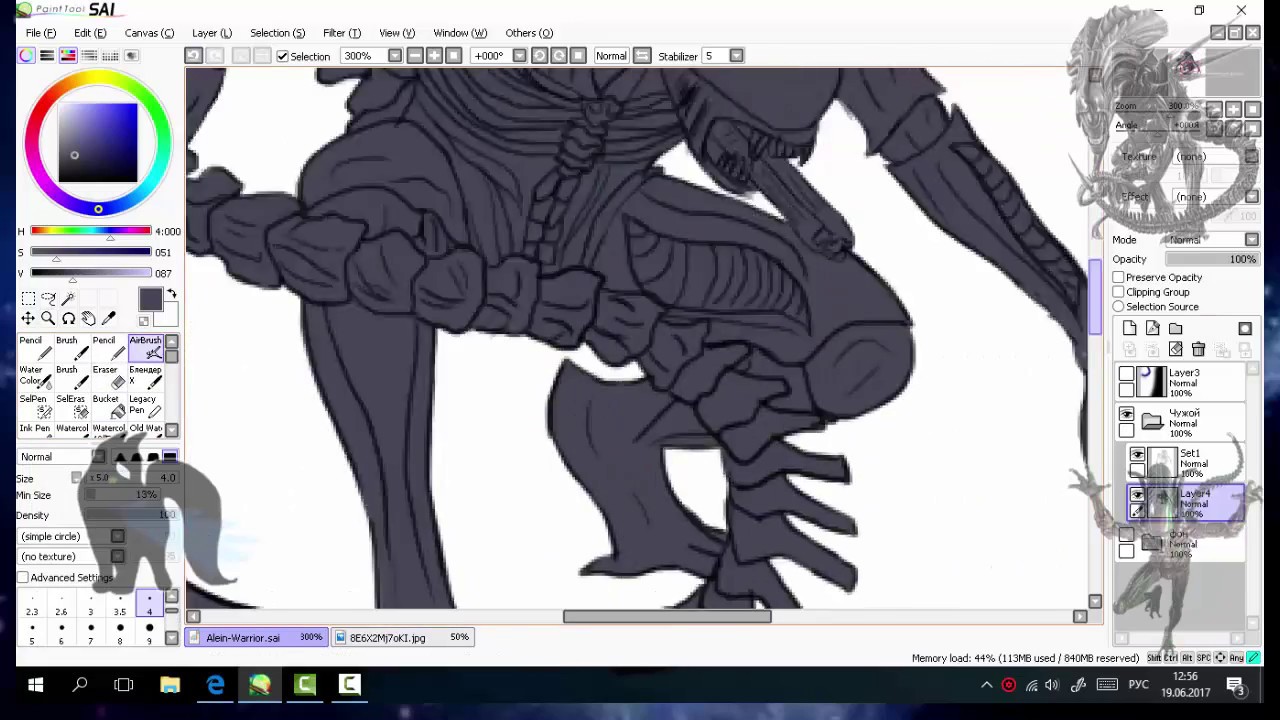Select the AirBrush tool

(x=145, y=347)
